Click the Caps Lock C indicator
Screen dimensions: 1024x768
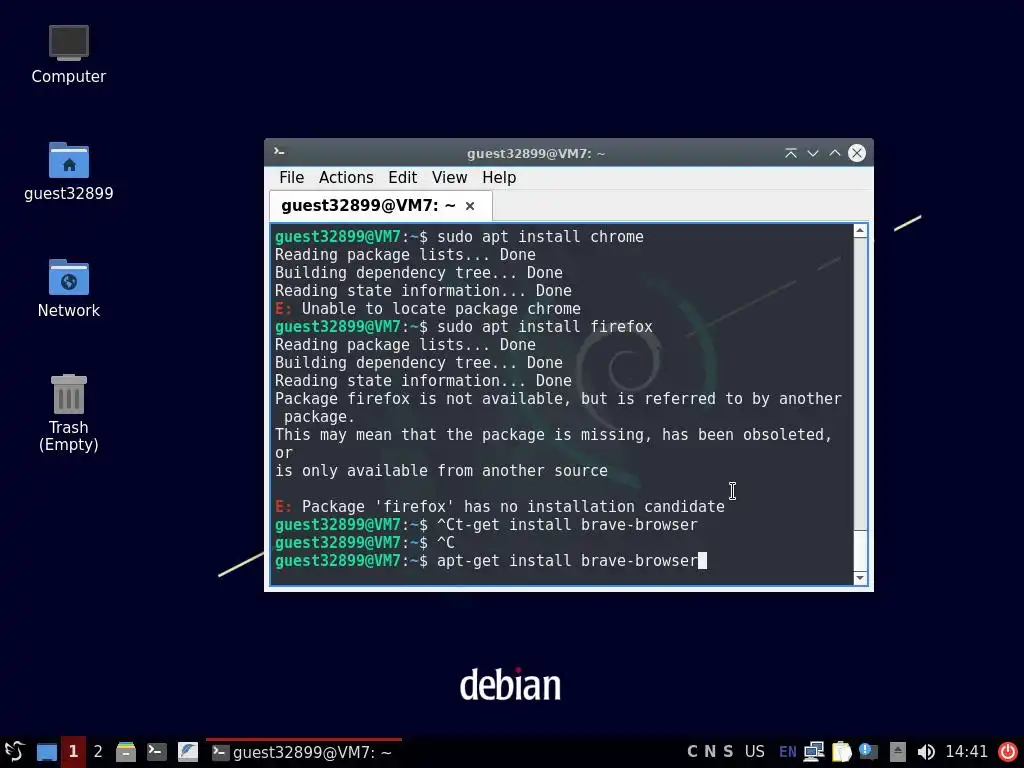click(692, 752)
